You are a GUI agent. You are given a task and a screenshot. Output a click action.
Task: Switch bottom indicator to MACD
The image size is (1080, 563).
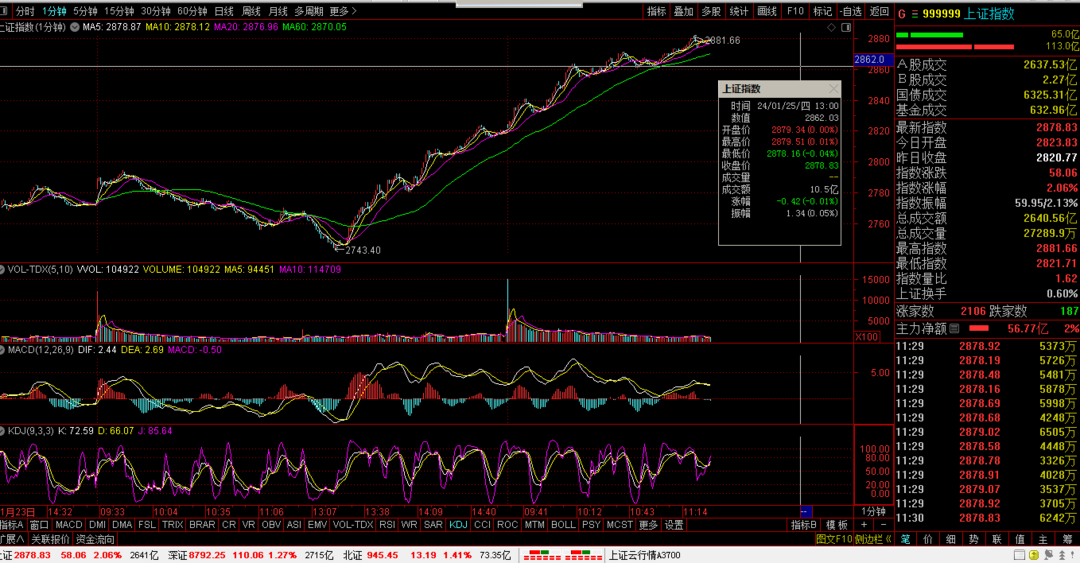69,525
